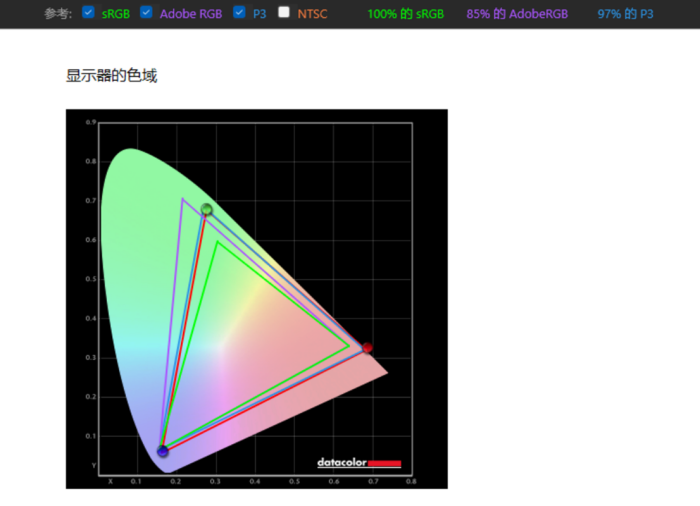
Task: Click the orange NTSC label text
Action: [312, 14]
